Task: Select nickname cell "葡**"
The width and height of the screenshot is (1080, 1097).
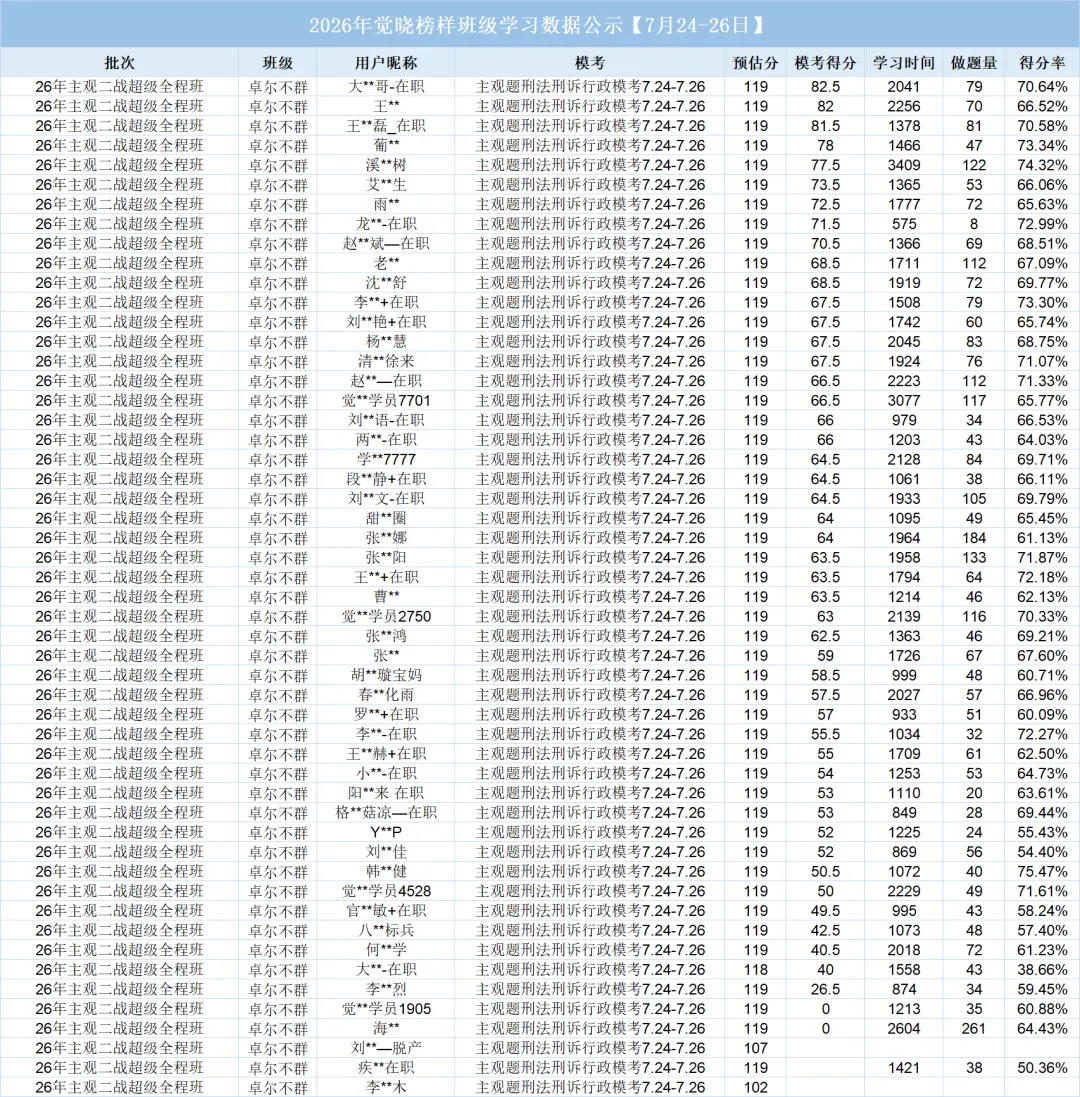Action: pos(386,146)
